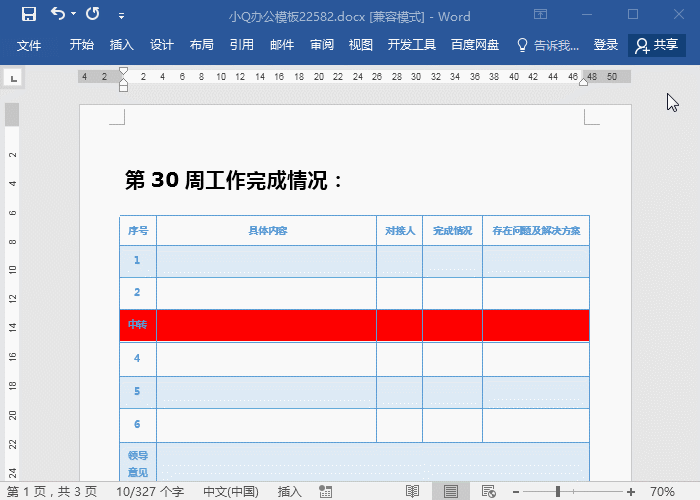
Task: Switch to Print Layout view
Action: [450, 492]
